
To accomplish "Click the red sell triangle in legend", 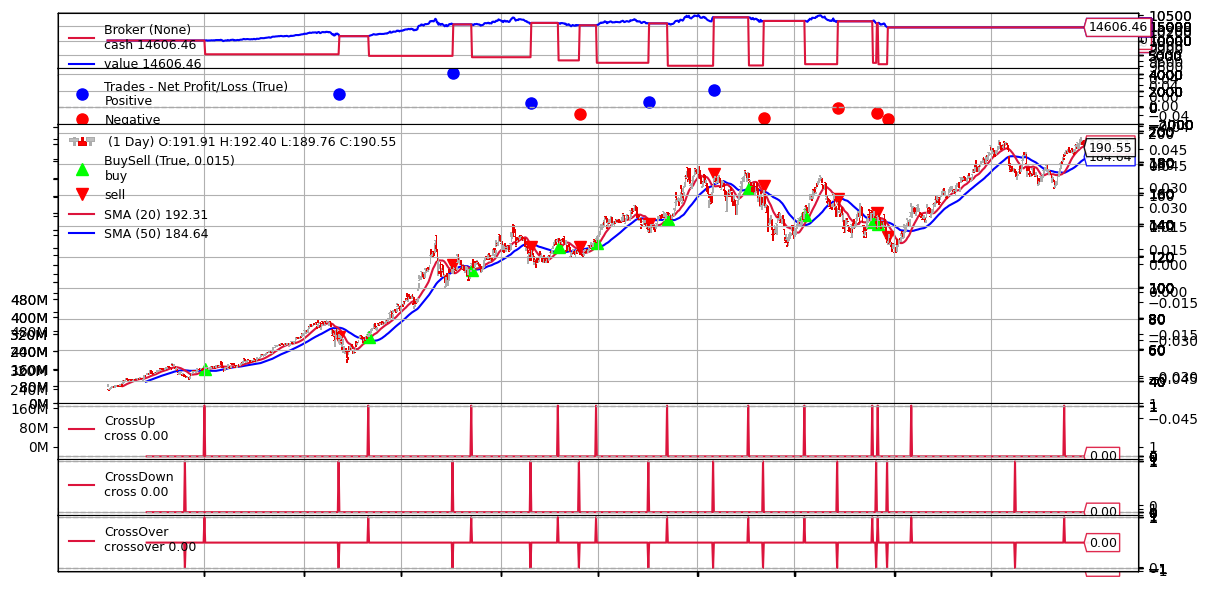I will (82, 195).
